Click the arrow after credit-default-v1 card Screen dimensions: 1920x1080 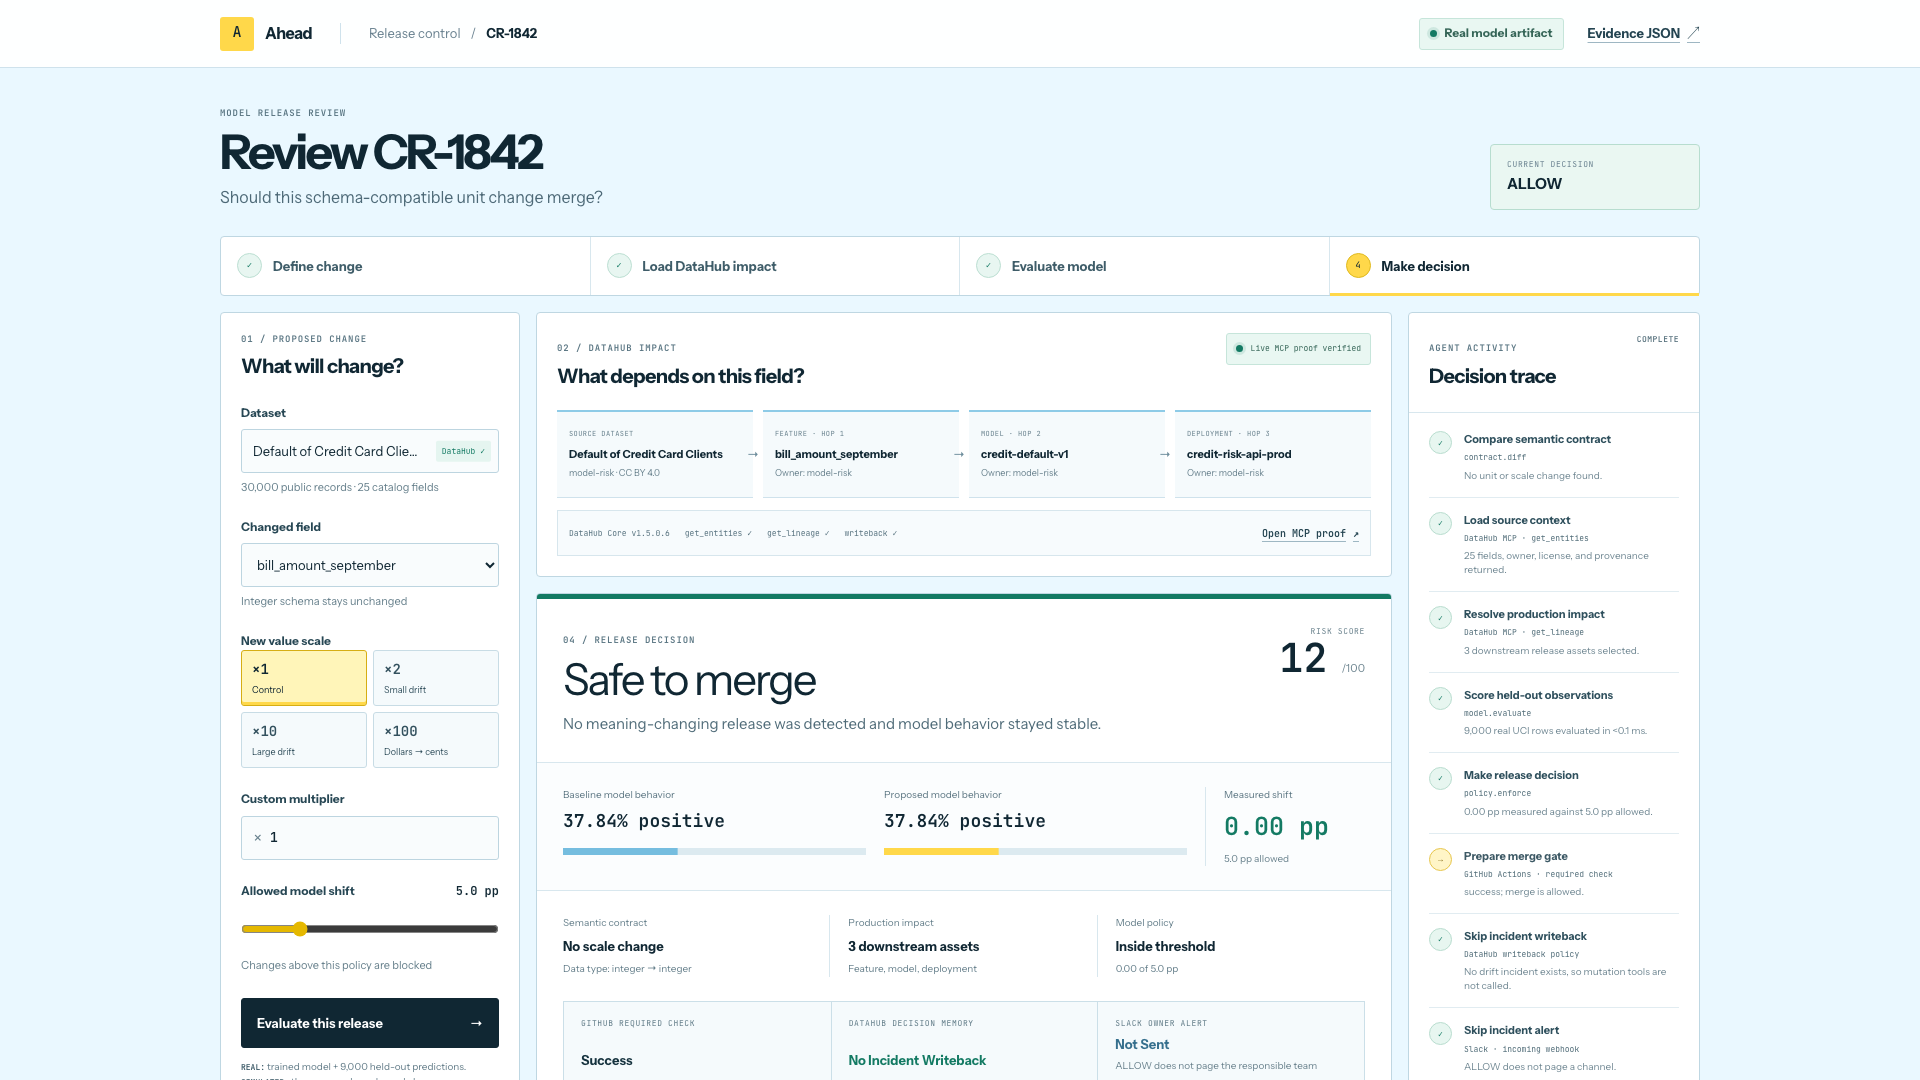pyautogui.click(x=1165, y=454)
